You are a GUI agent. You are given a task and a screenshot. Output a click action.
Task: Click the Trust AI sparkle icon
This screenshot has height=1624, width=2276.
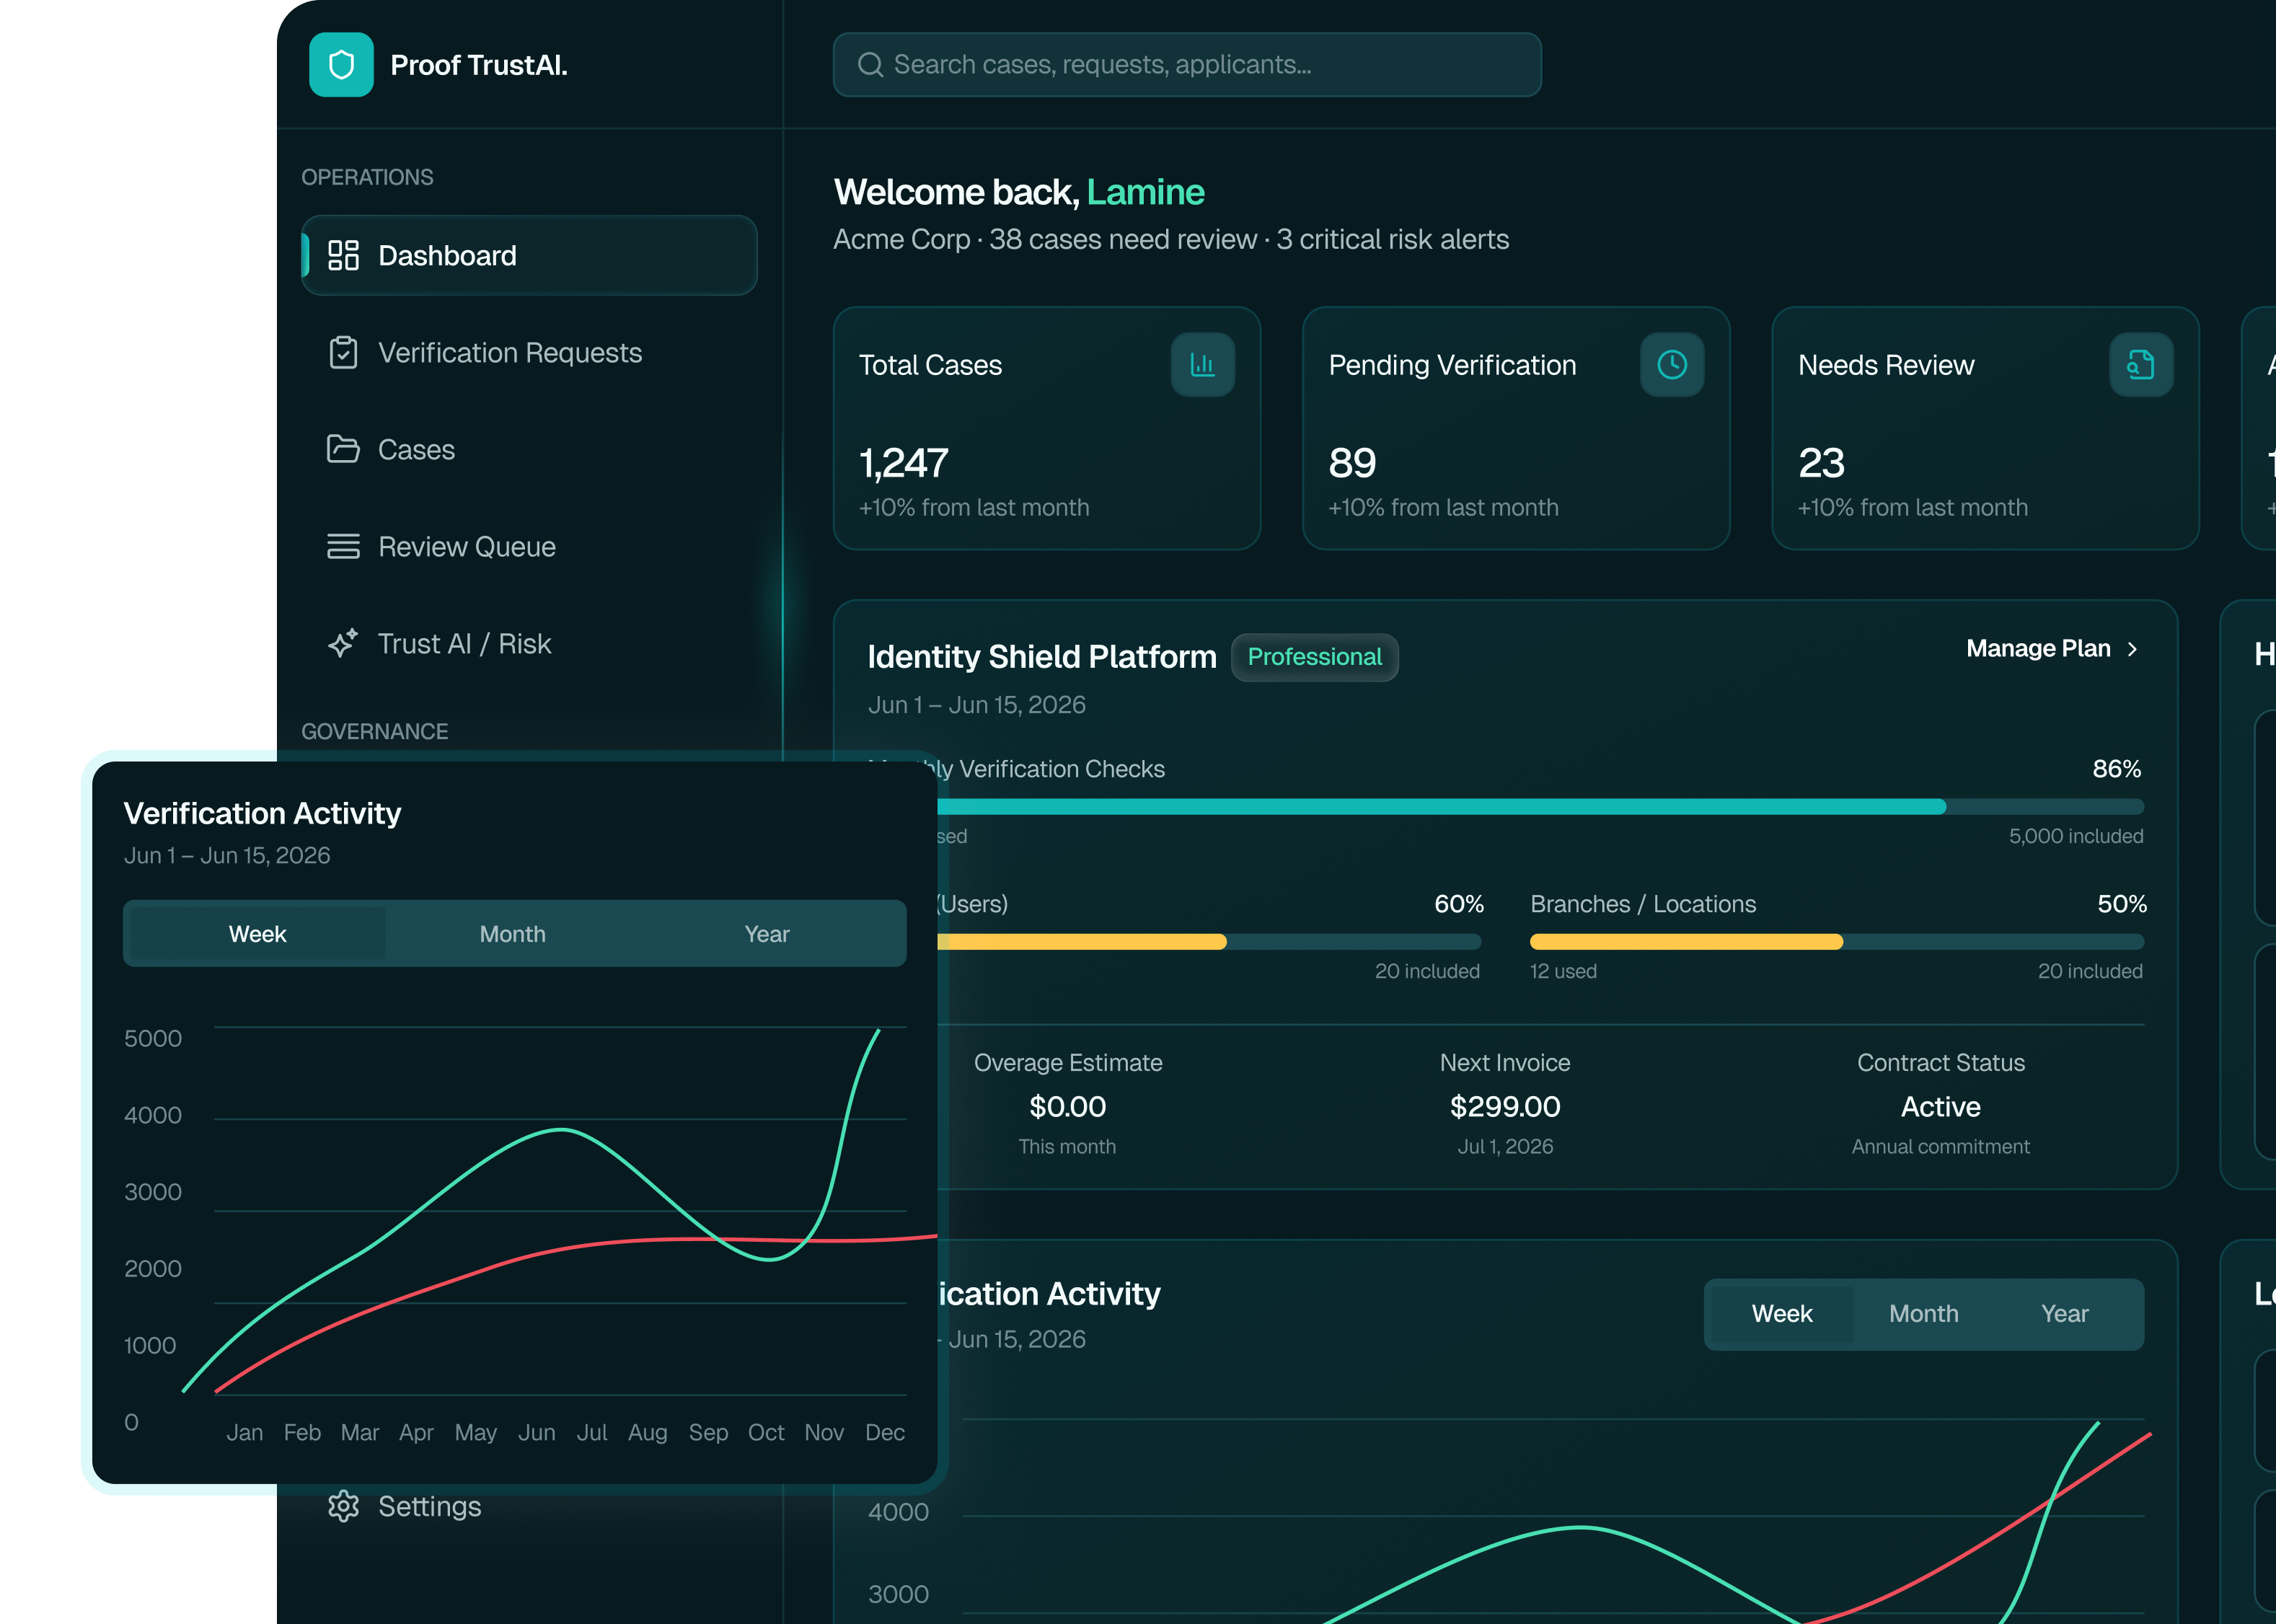[x=343, y=643]
